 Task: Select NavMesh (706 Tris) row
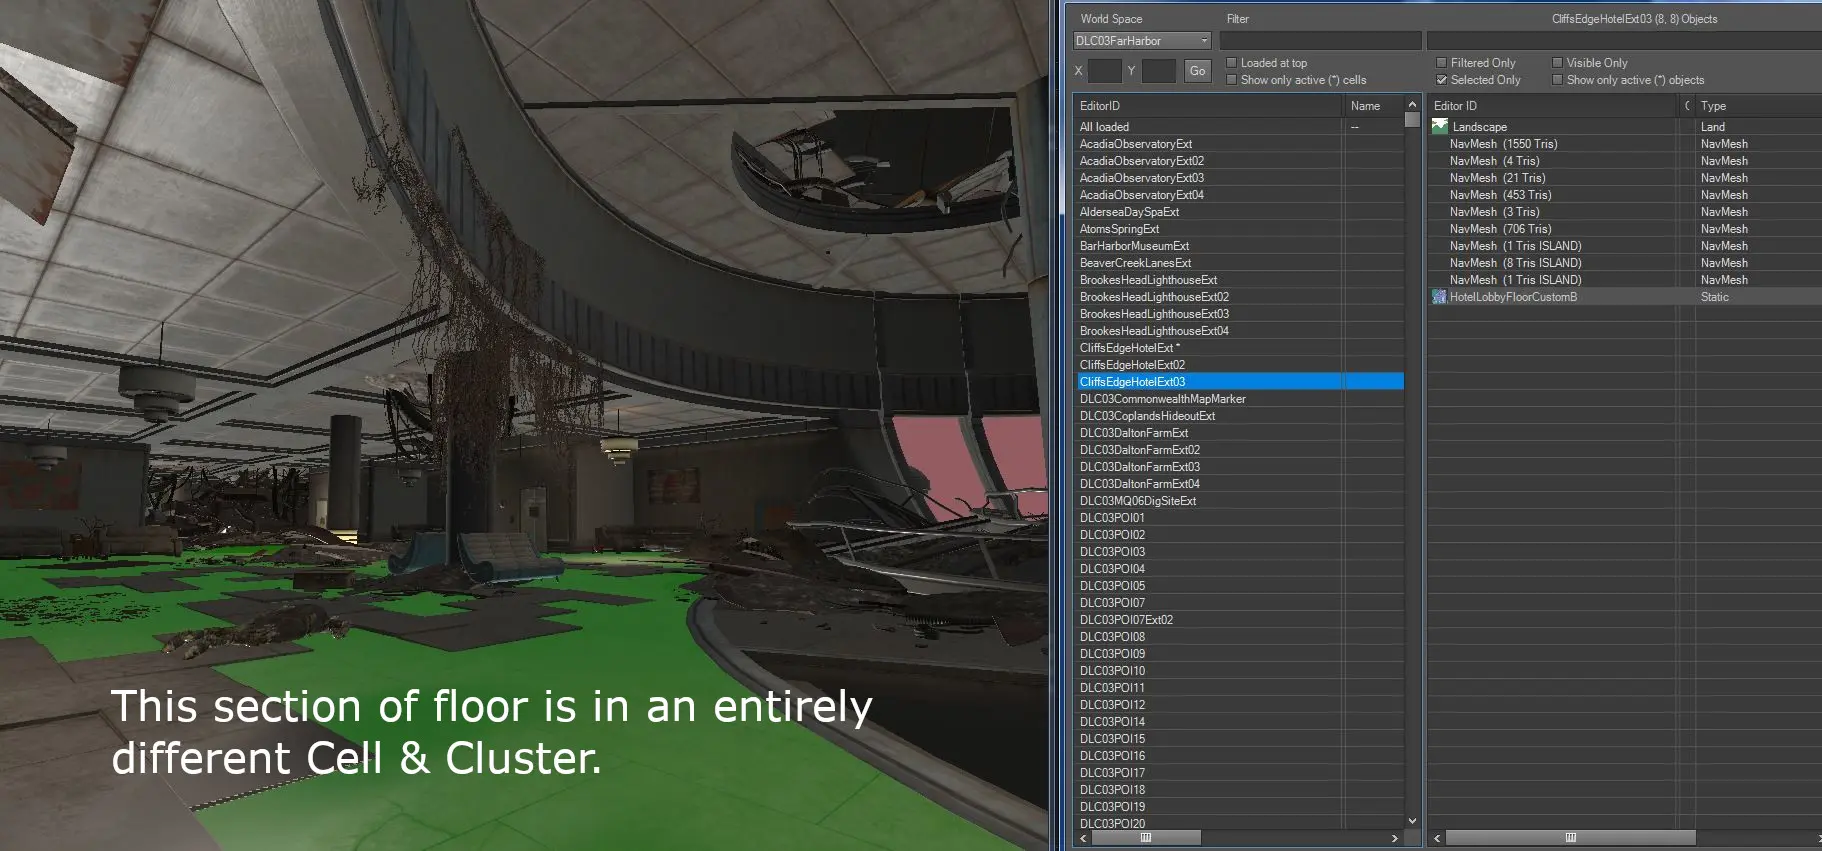[1625, 229]
